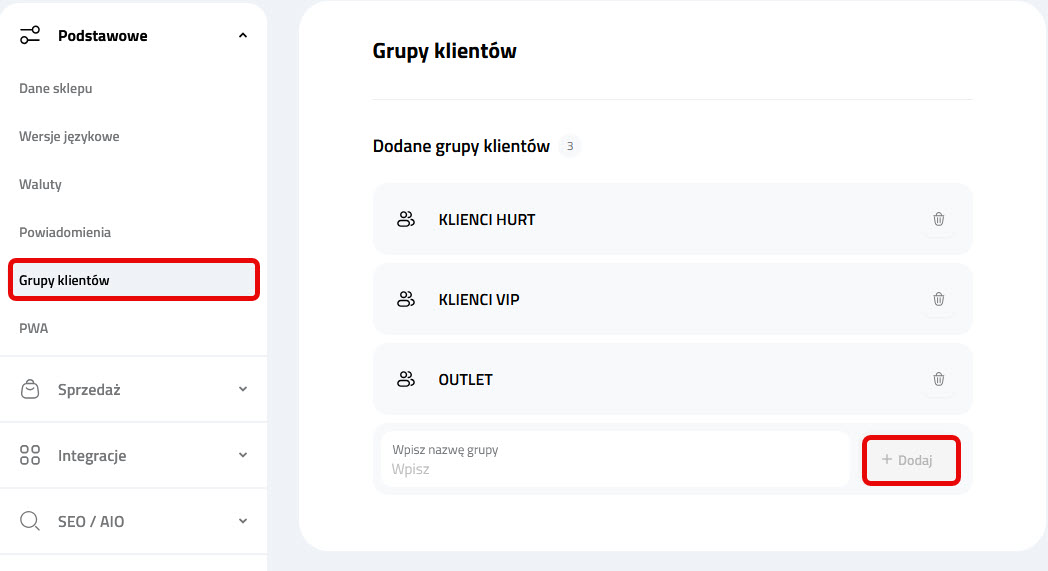Click the OUTLET group name
The image size is (1048, 571).
point(465,380)
